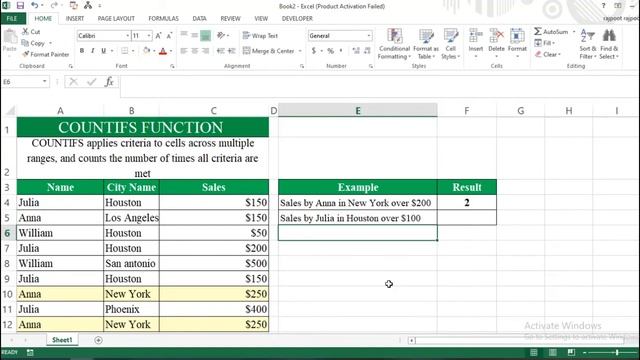Expand the Merge & Center dropdown arrow
This screenshot has height=360, width=640.
pos(300,51)
